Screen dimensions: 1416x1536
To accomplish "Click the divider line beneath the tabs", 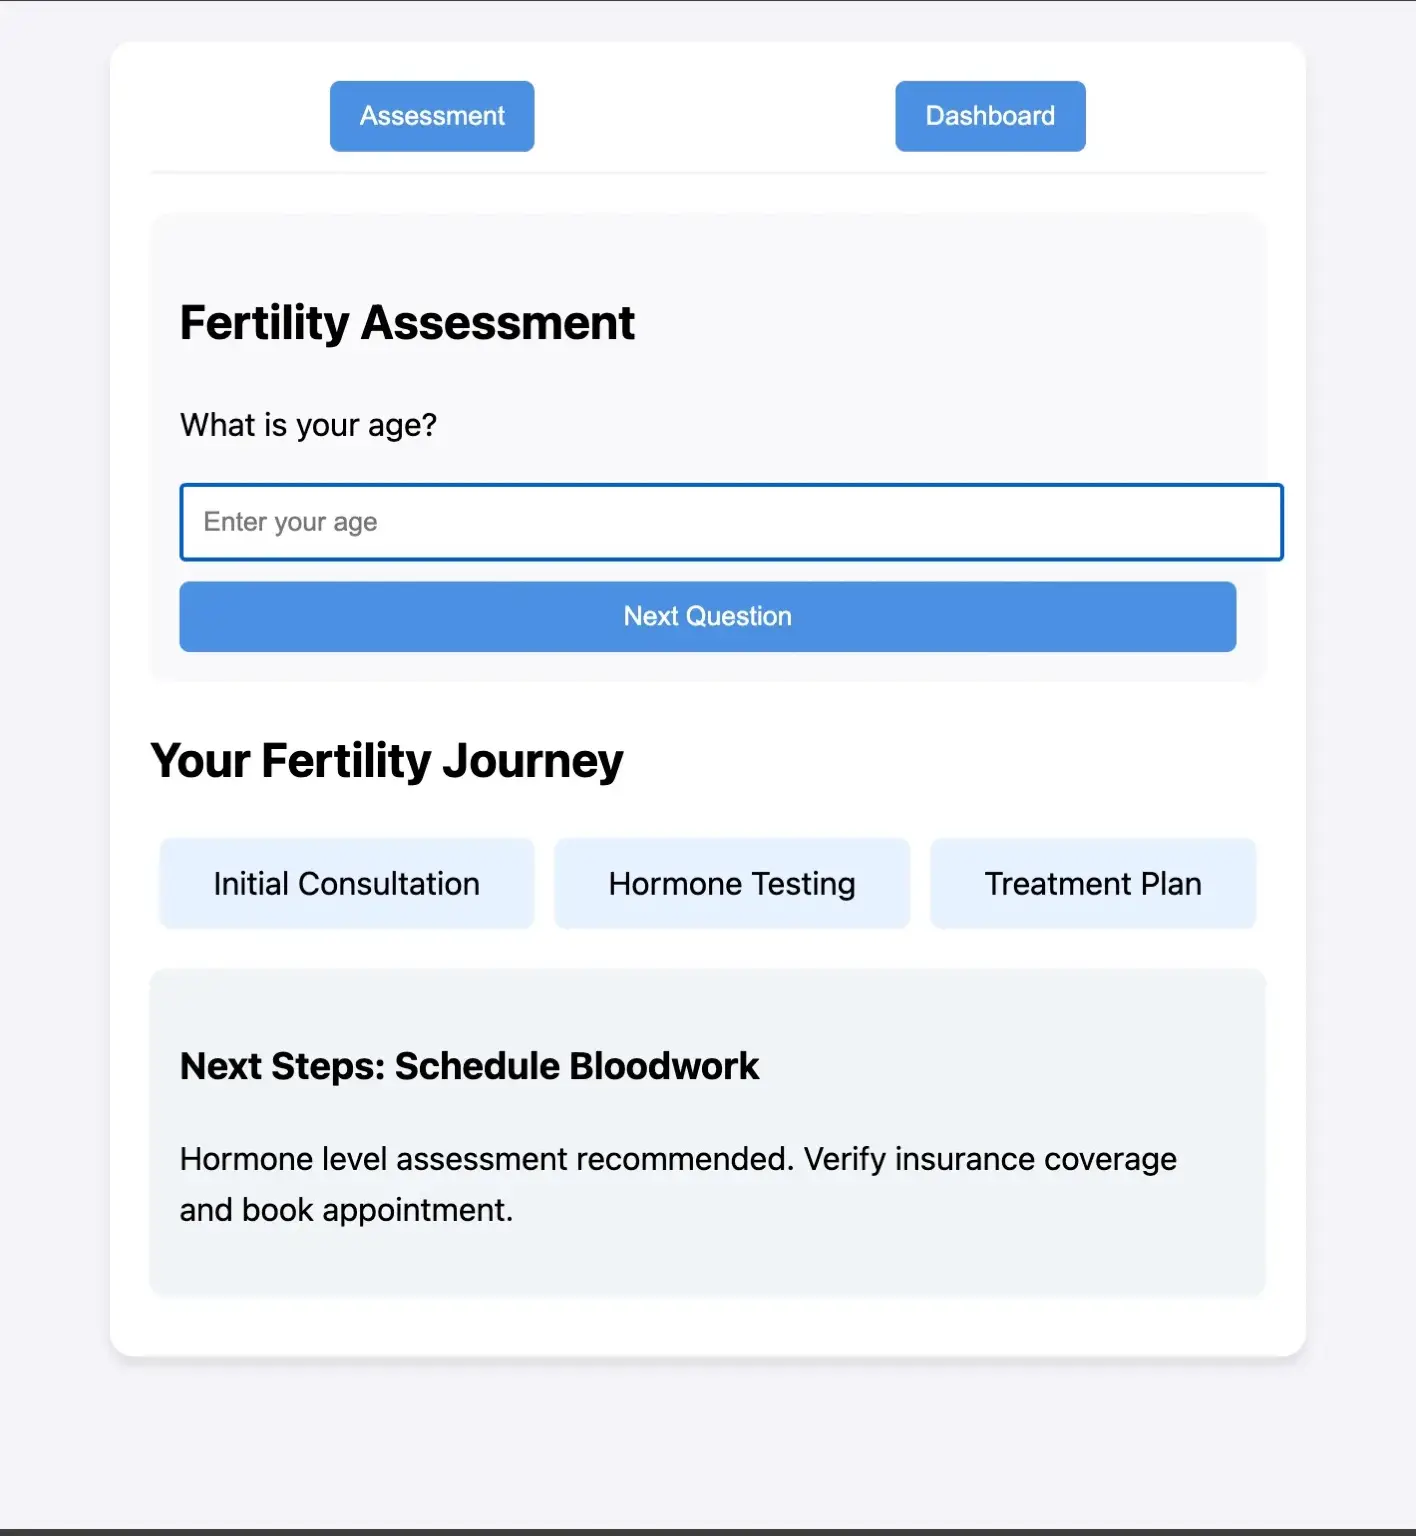I will (x=708, y=172).
